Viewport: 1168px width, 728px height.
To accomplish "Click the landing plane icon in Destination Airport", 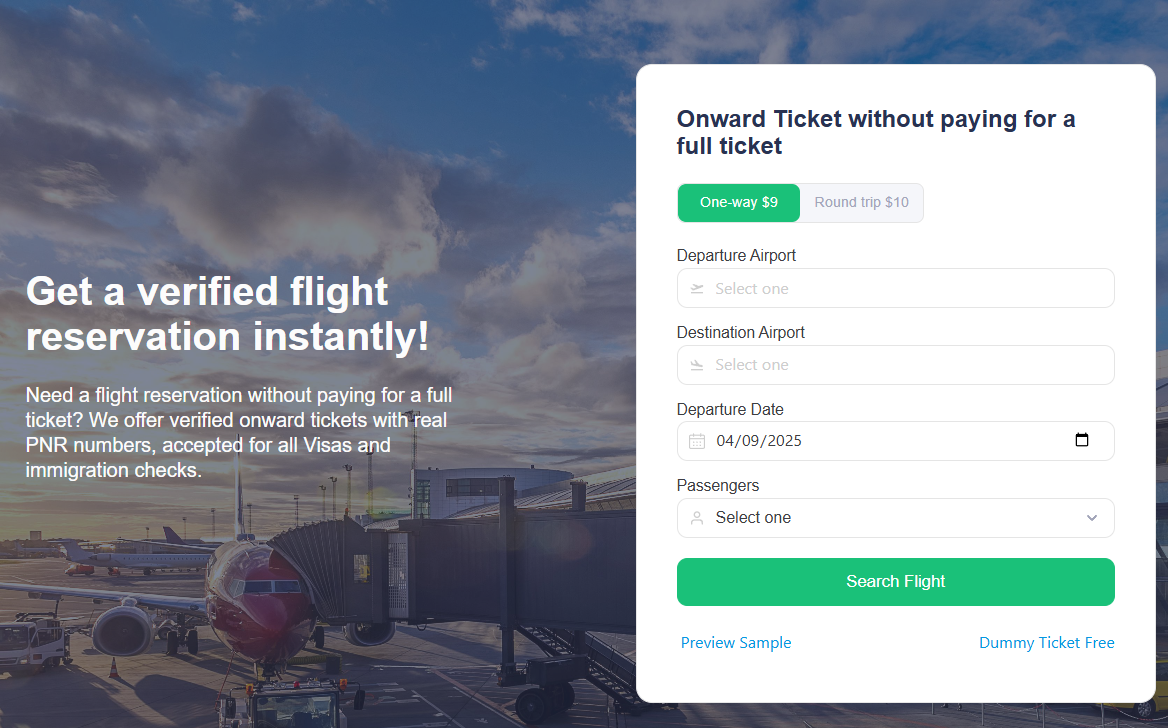I will tap(697, 365).
